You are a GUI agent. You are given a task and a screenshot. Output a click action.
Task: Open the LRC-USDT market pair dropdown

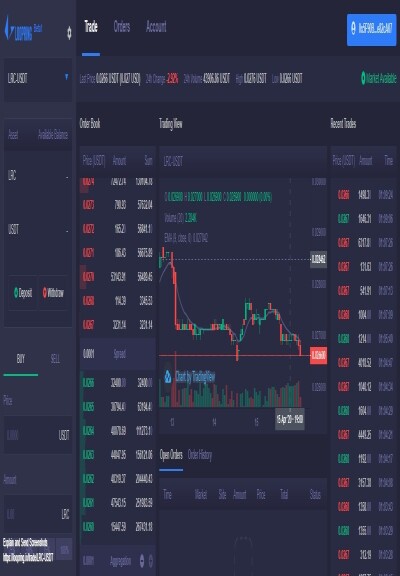pos(38,78)
